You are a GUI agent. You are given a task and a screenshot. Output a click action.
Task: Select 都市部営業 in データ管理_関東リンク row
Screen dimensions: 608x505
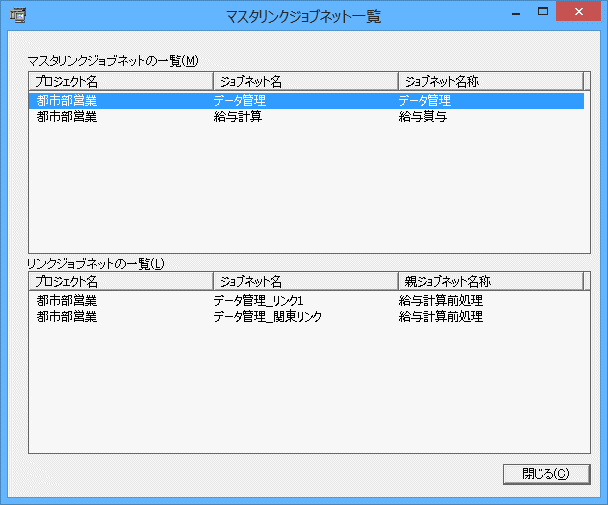67,316
